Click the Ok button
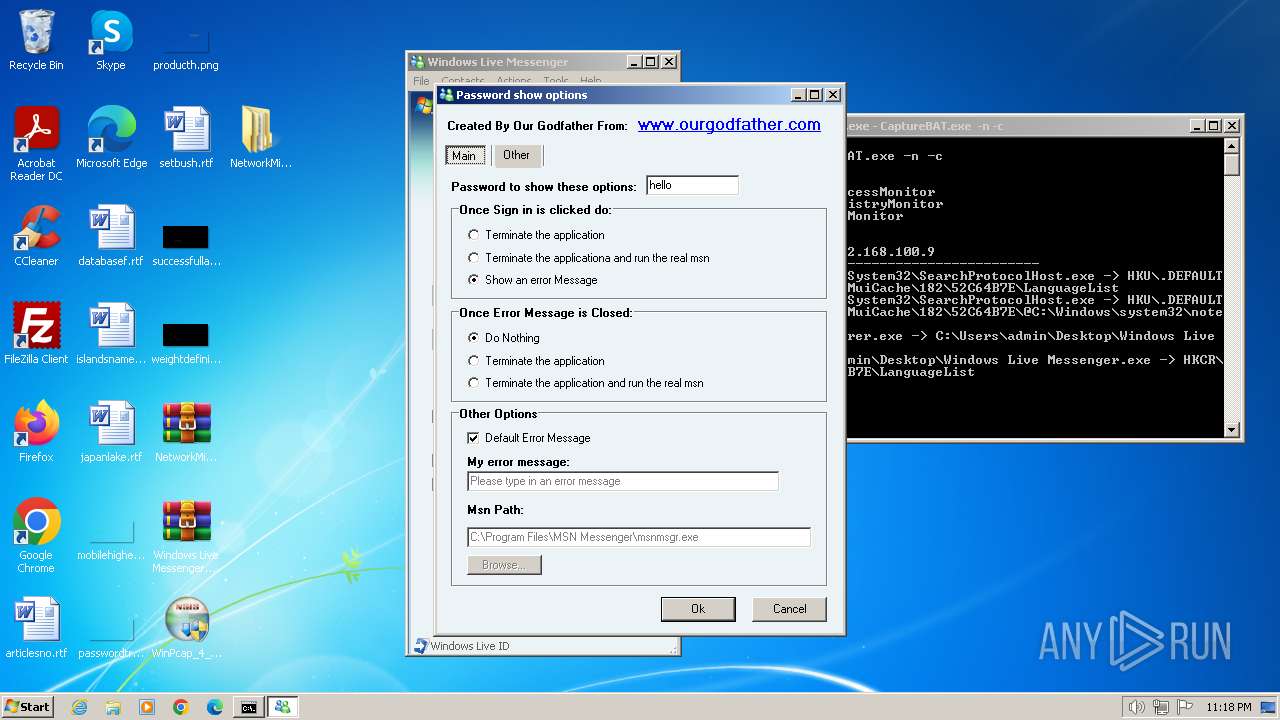 pos(698,609)
